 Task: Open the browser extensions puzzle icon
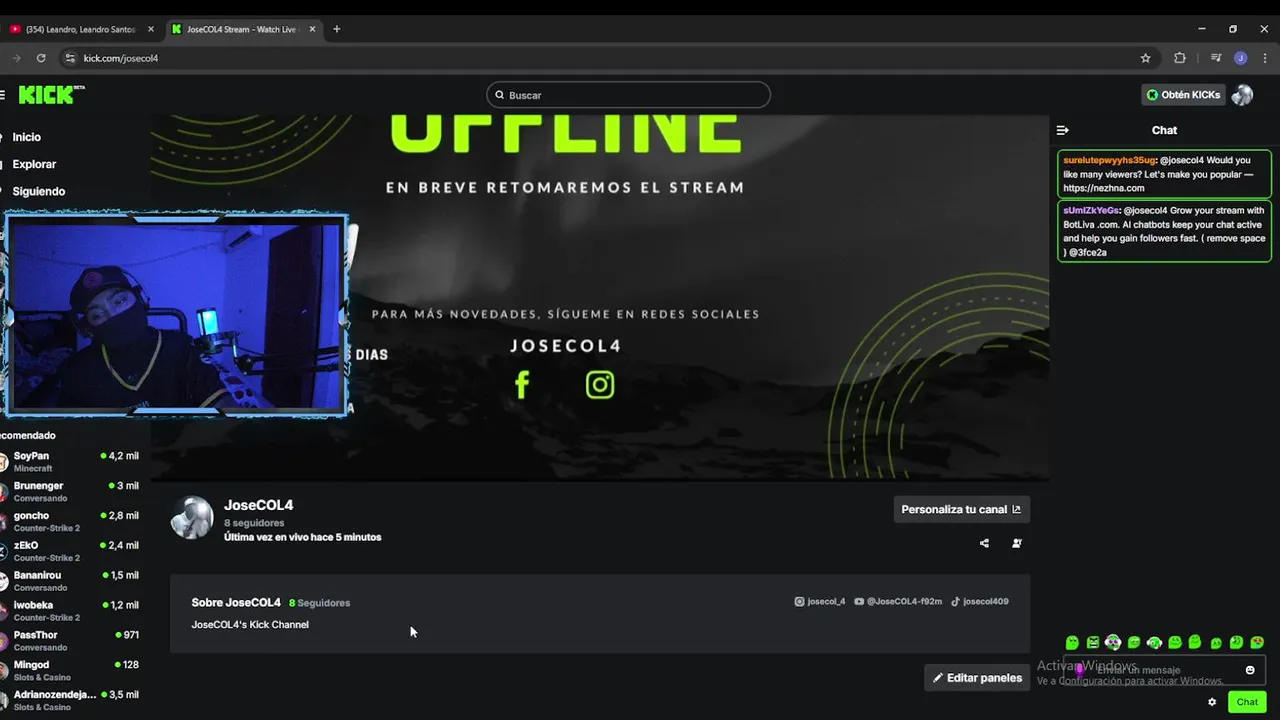click(1180, 58)
